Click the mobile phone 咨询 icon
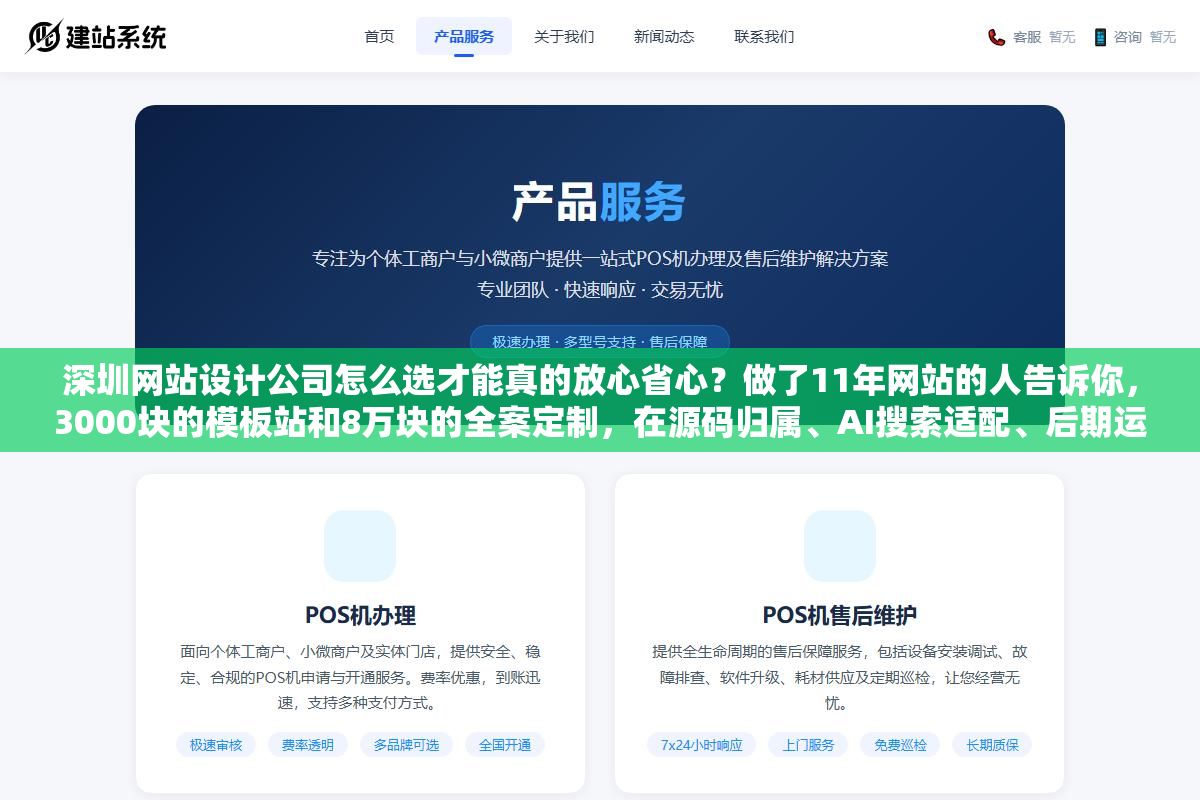The width and height of the screenshot is (1200, 800). point(1100,37)
